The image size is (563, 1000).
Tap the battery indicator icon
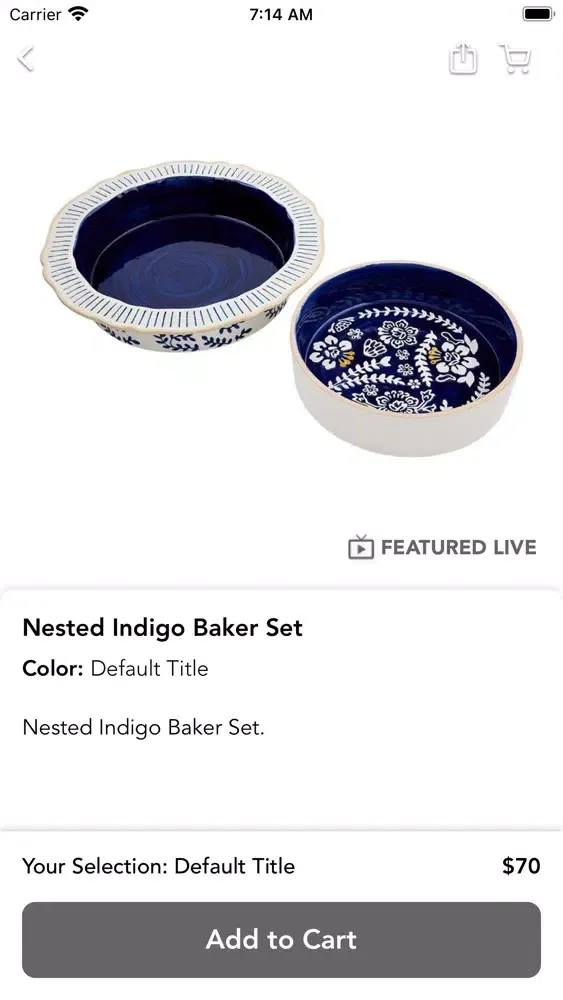[538, 13]
